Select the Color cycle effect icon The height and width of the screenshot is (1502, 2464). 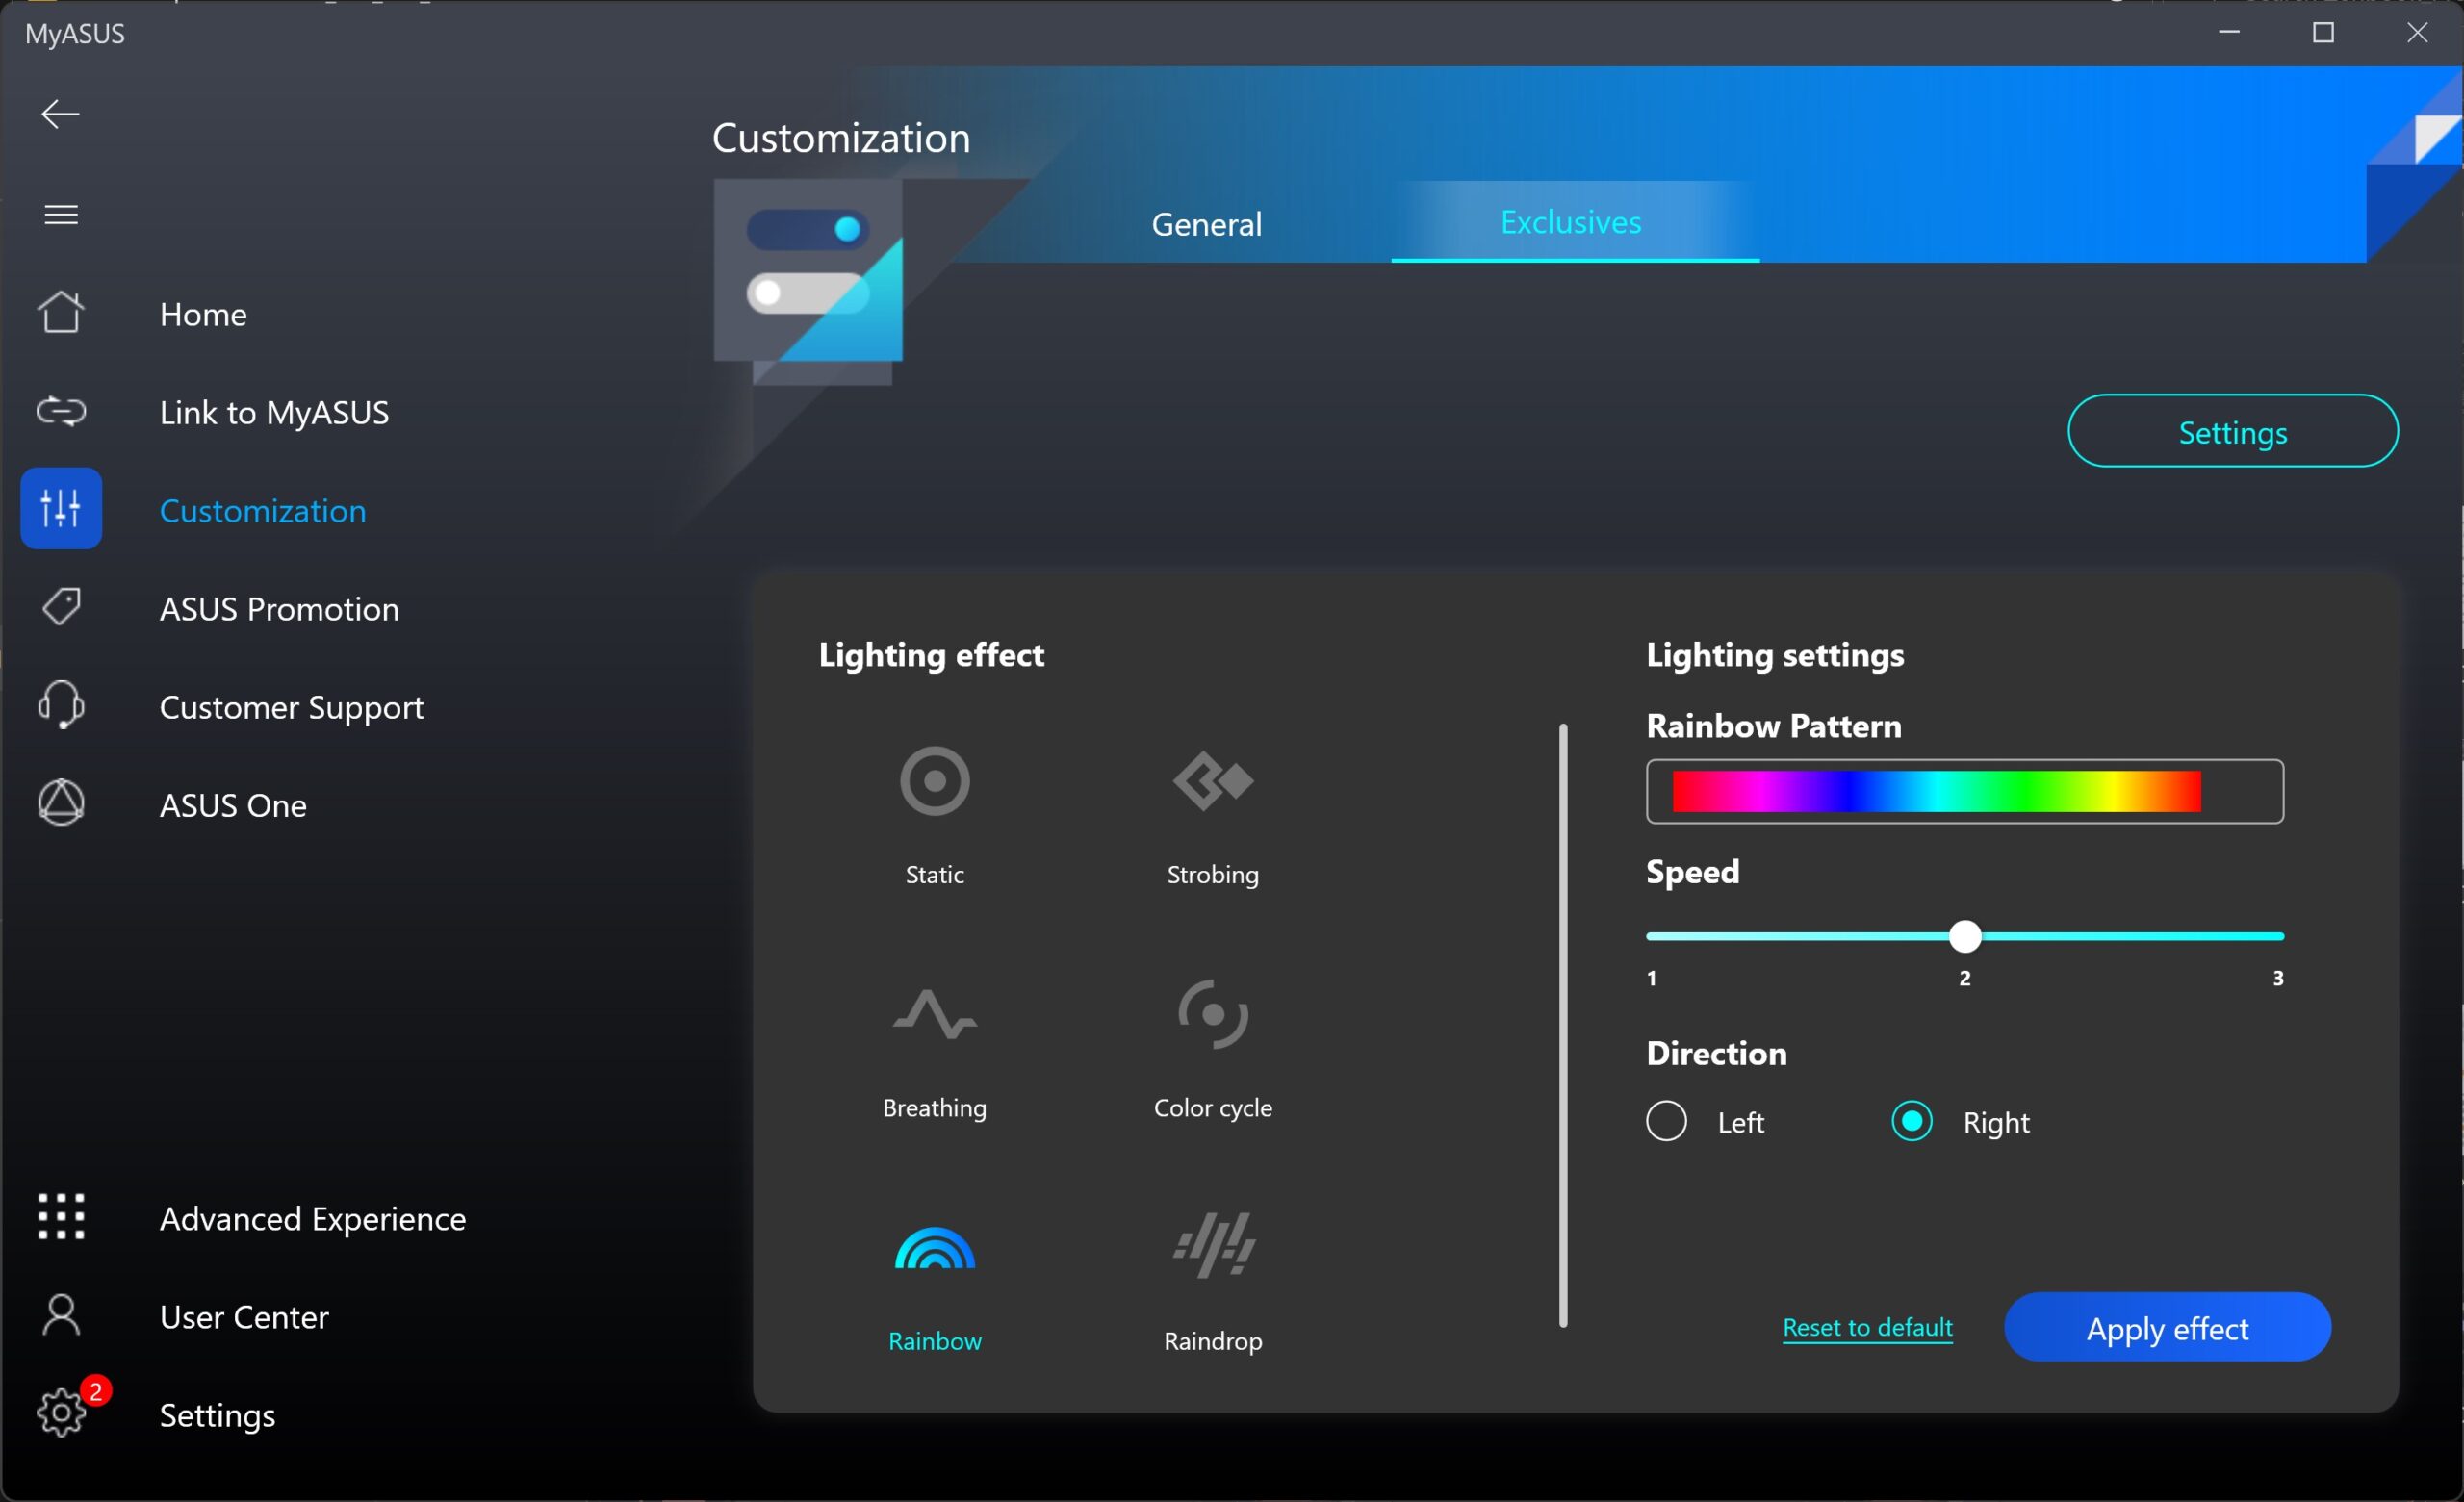tap(1212, 1015)
